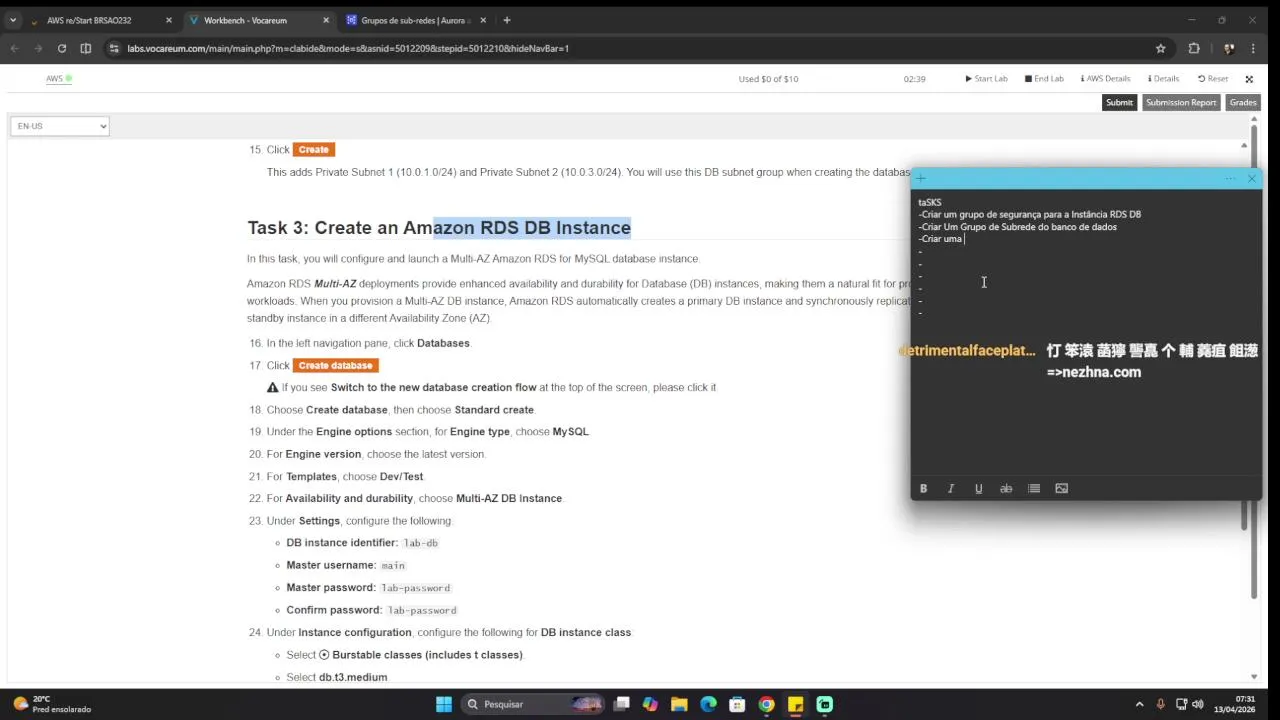Click the 'lab-db' identifier value
1280x720 pixels.
point(420,543)
